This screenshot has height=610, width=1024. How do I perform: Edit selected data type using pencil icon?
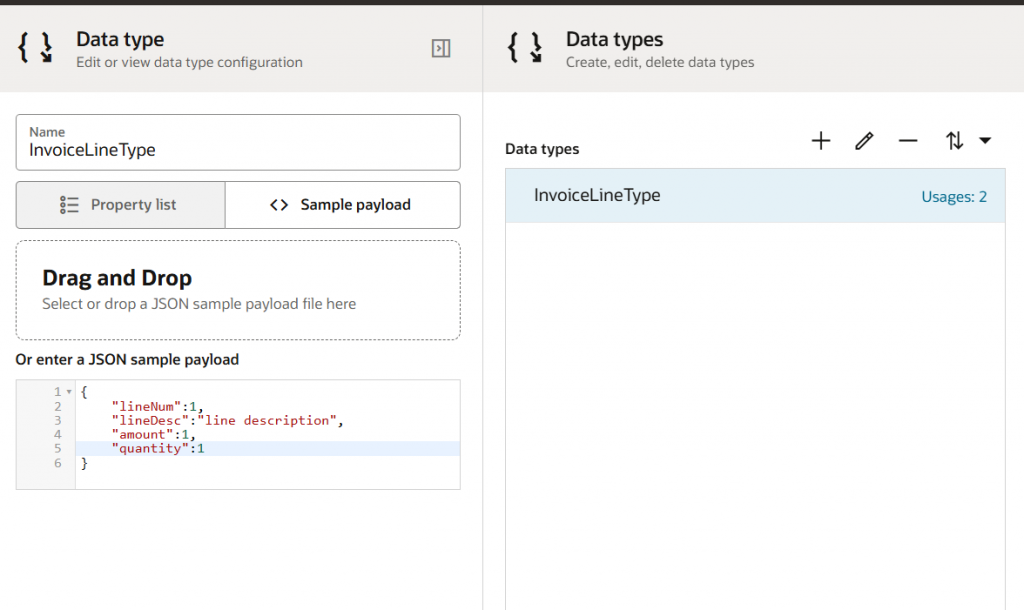point(864,141)
